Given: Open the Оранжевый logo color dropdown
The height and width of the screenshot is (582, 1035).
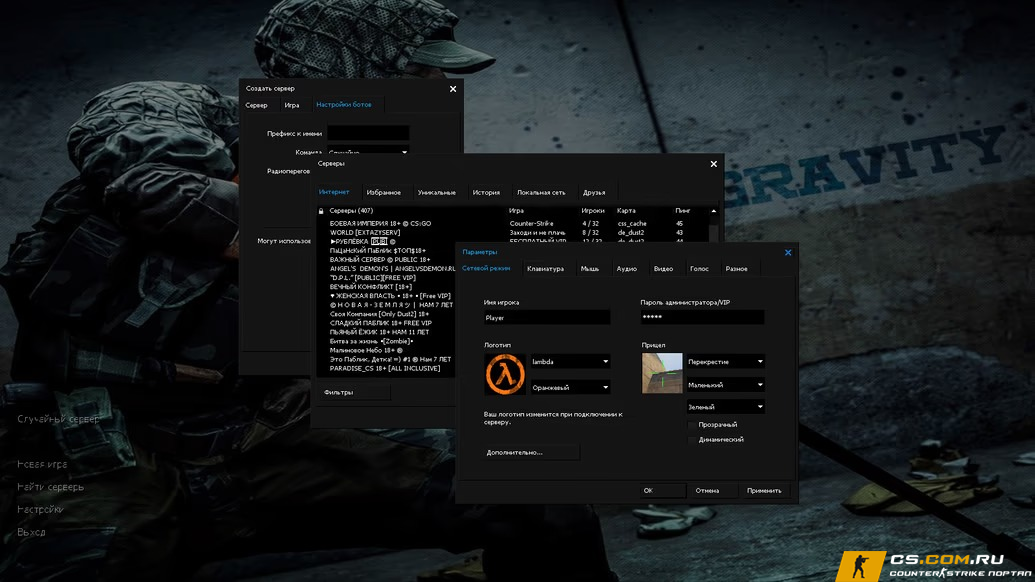Looking at the screenshot, I should 570,387.
